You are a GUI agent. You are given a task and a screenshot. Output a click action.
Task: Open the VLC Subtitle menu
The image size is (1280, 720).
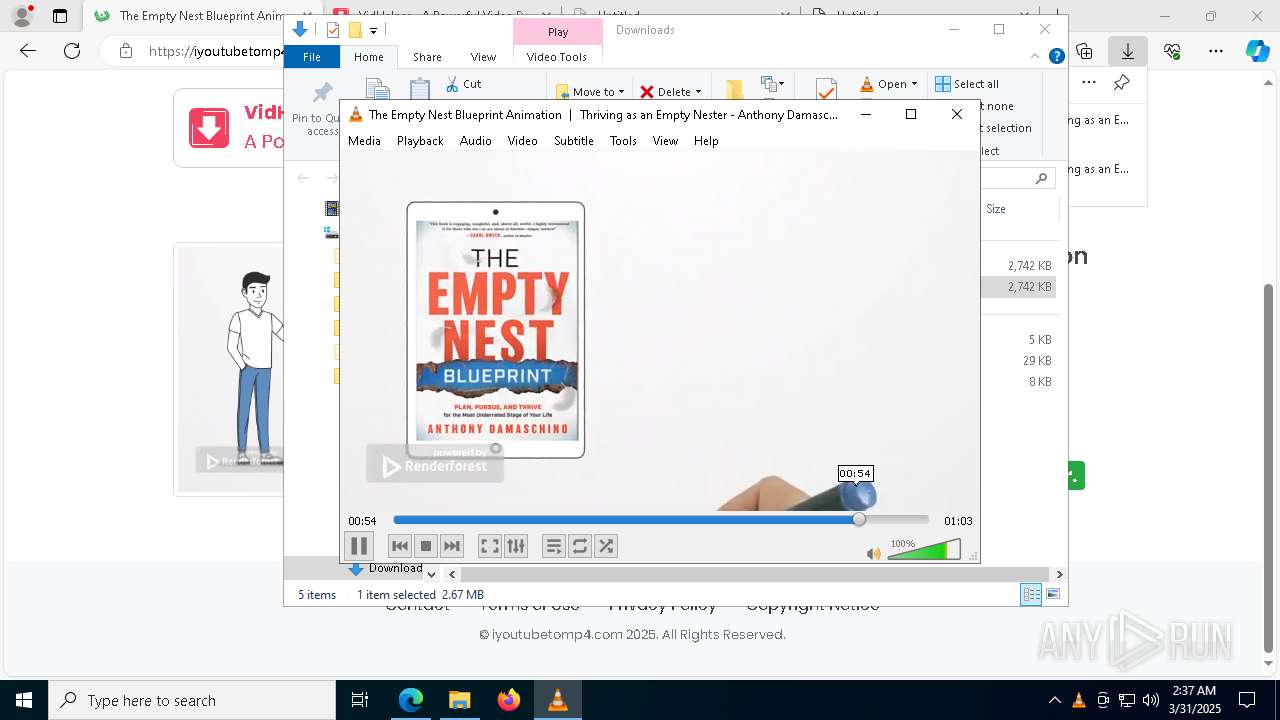click(574, 141)
